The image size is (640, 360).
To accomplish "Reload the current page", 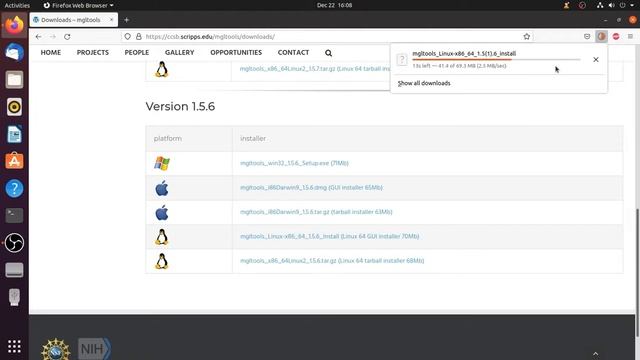I will click(67, 37).
